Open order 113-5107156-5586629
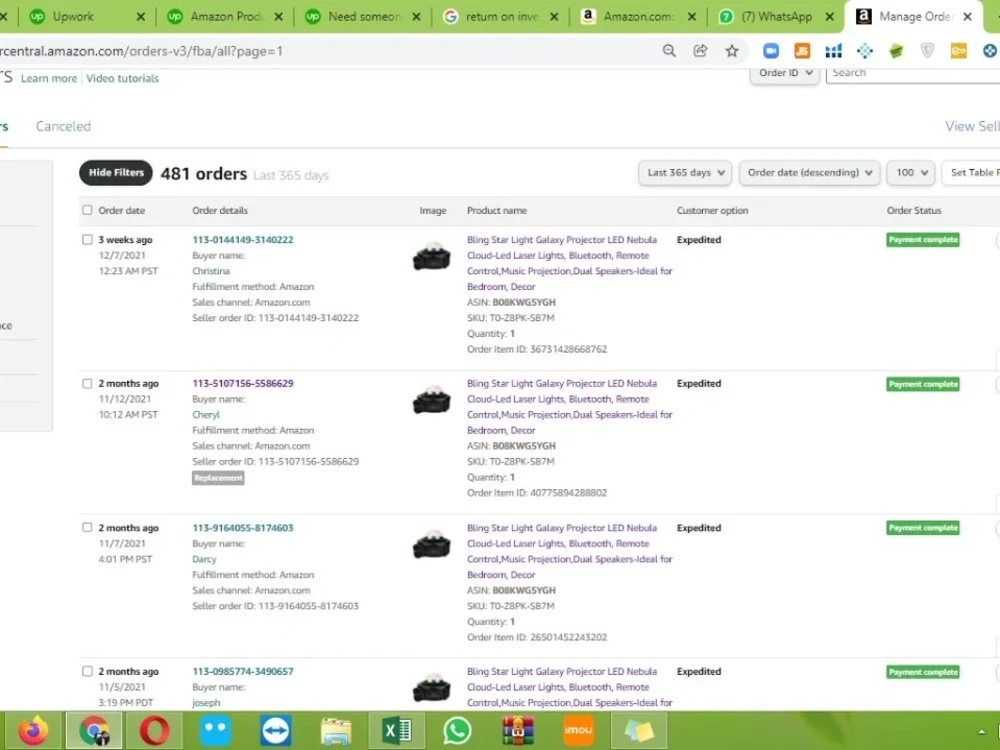The height and width of the screenshot is (750, 1000). pyautogui.click(x=243, y=383)
